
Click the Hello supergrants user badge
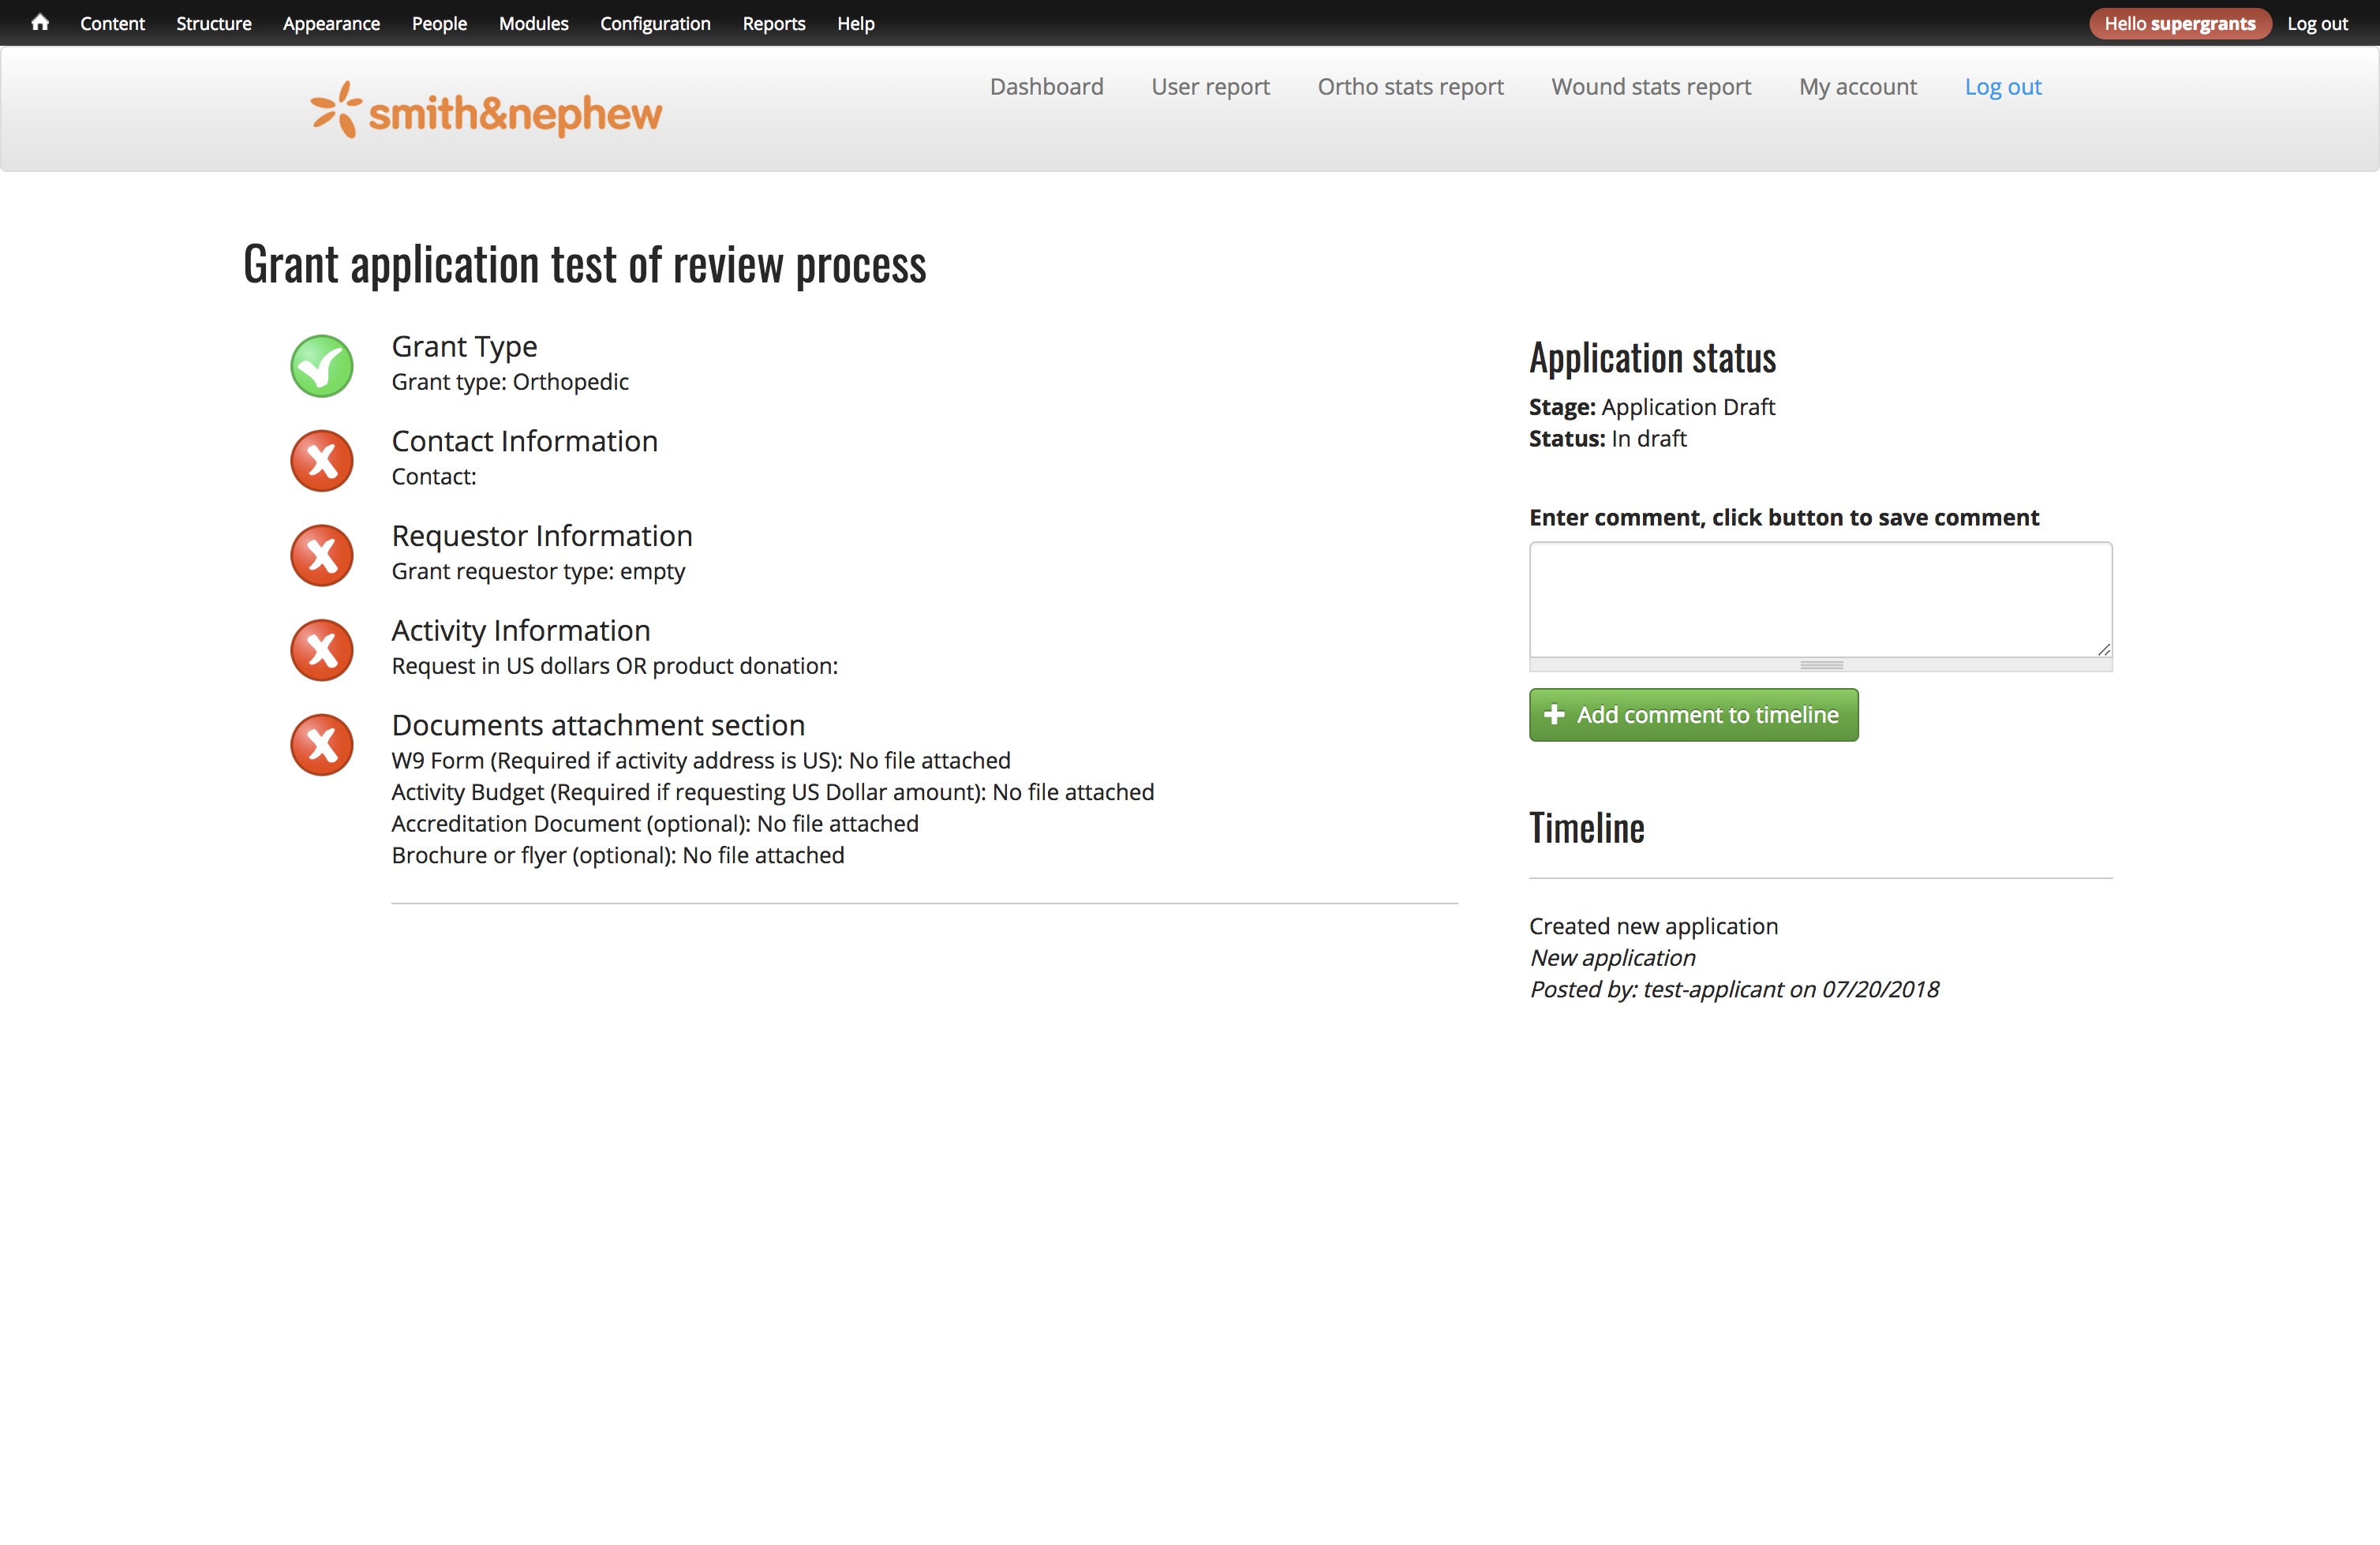pyautogui.click(x=2179, y=23)
